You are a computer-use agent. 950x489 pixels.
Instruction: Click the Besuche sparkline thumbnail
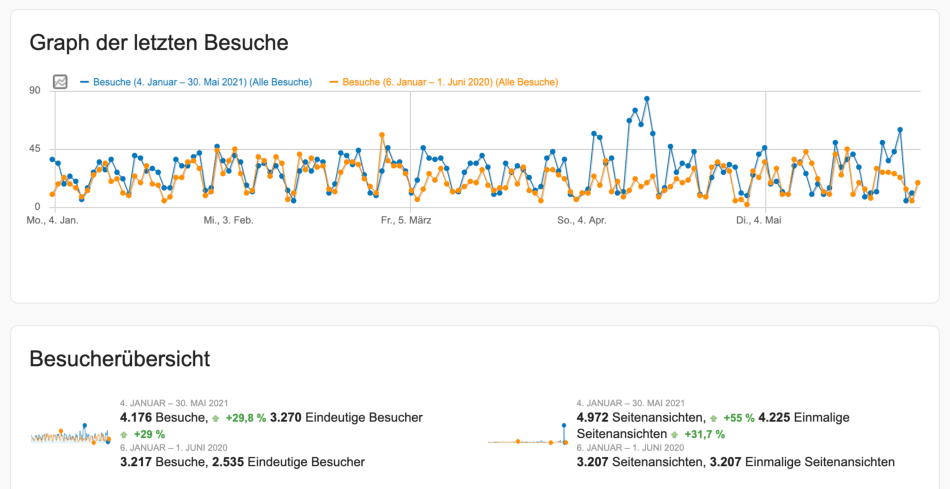[71, 435]
